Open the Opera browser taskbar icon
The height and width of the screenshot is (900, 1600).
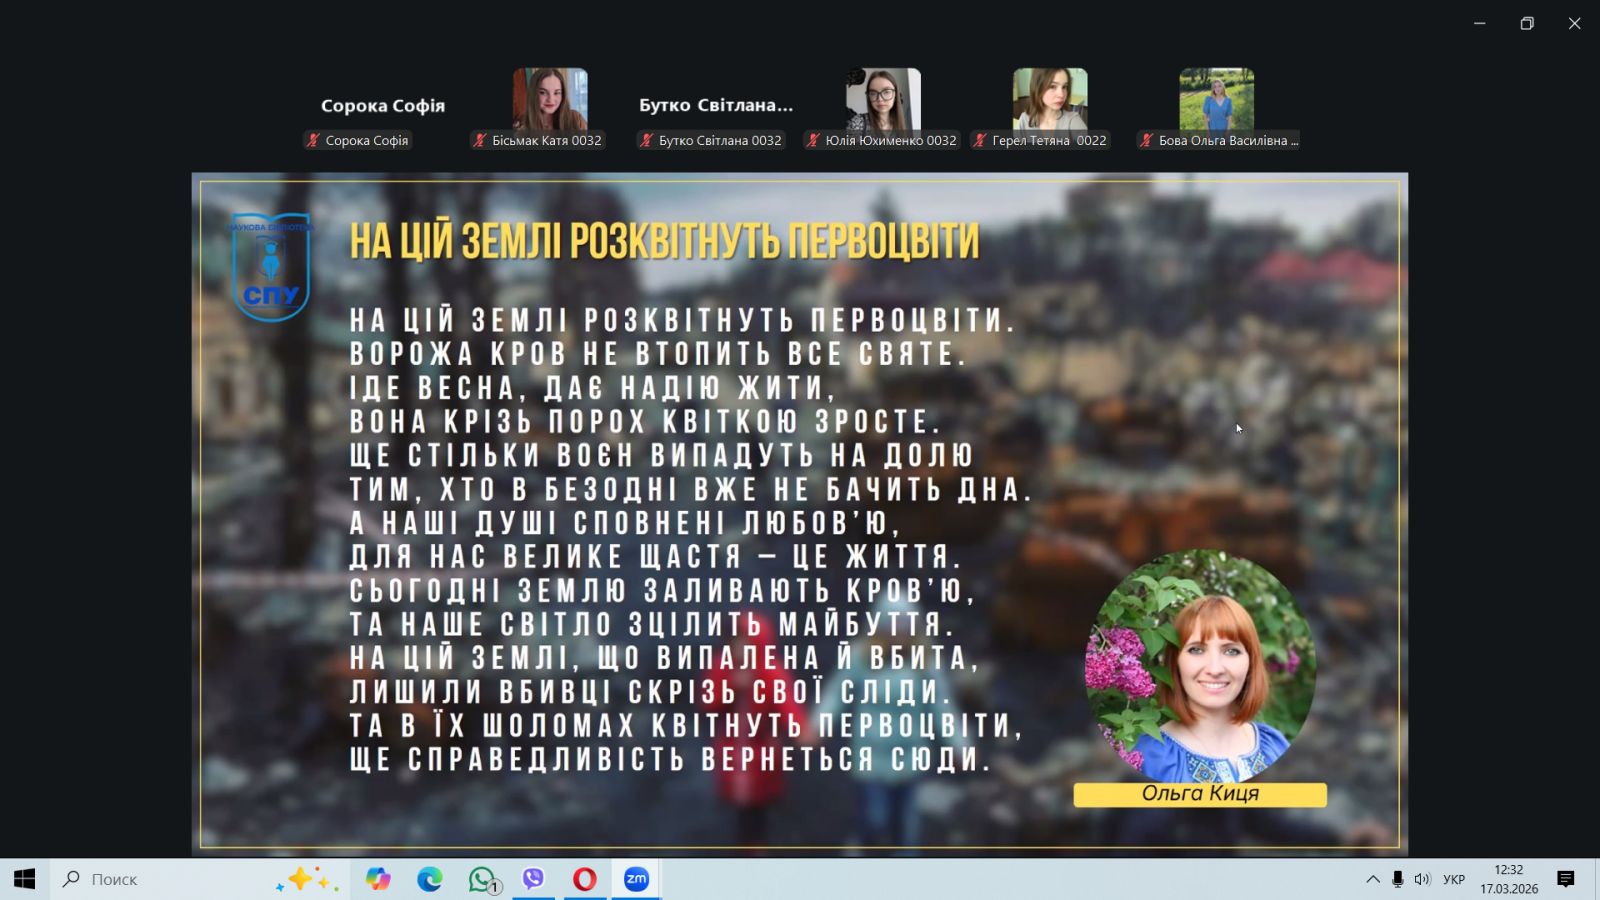click(585, 879)
